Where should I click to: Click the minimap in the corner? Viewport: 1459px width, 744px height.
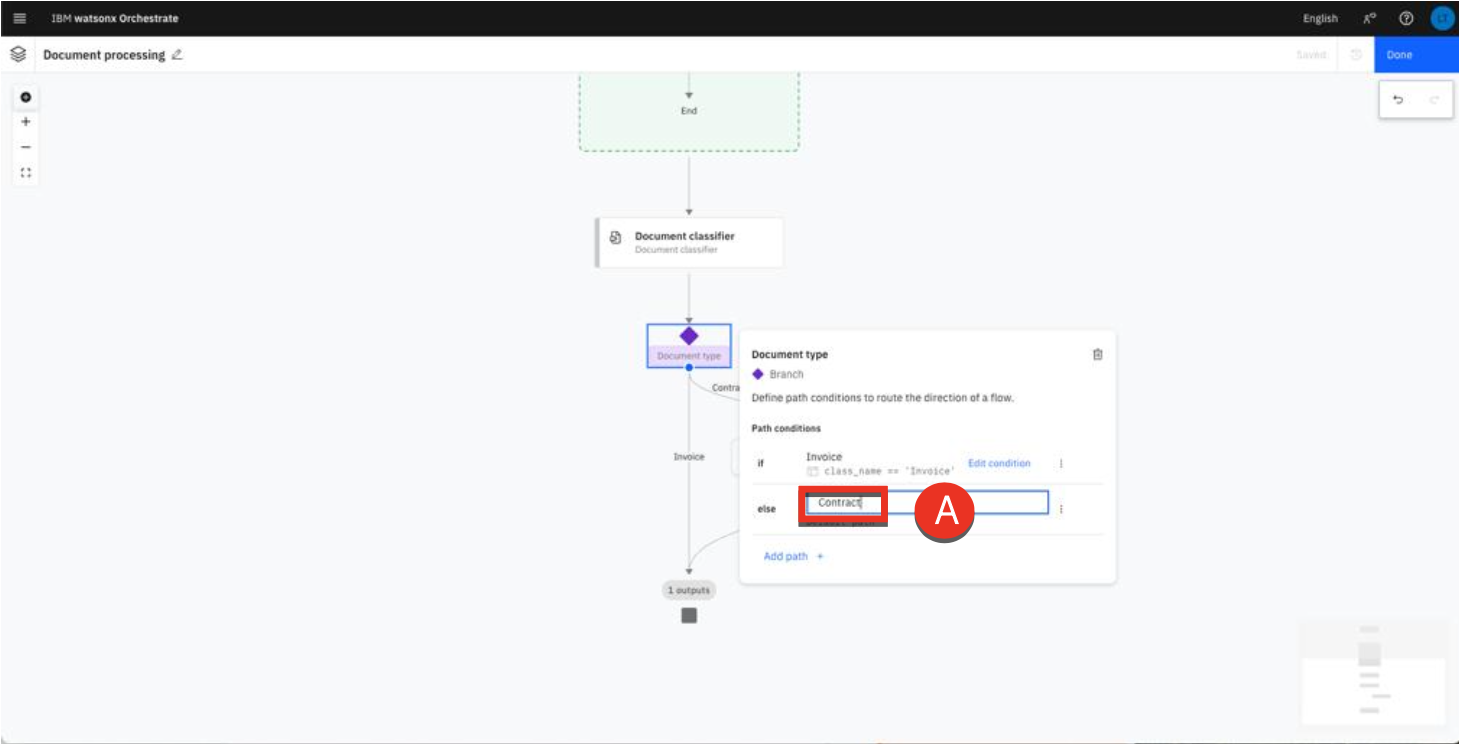pyautogui.click(x=1372, y=670)
